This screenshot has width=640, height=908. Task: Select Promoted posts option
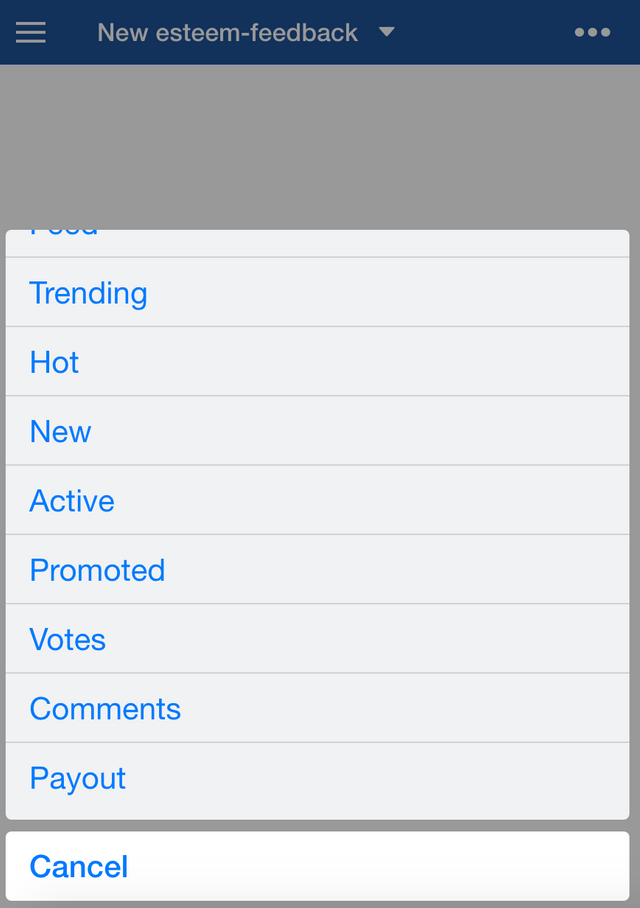coord(317,570)
